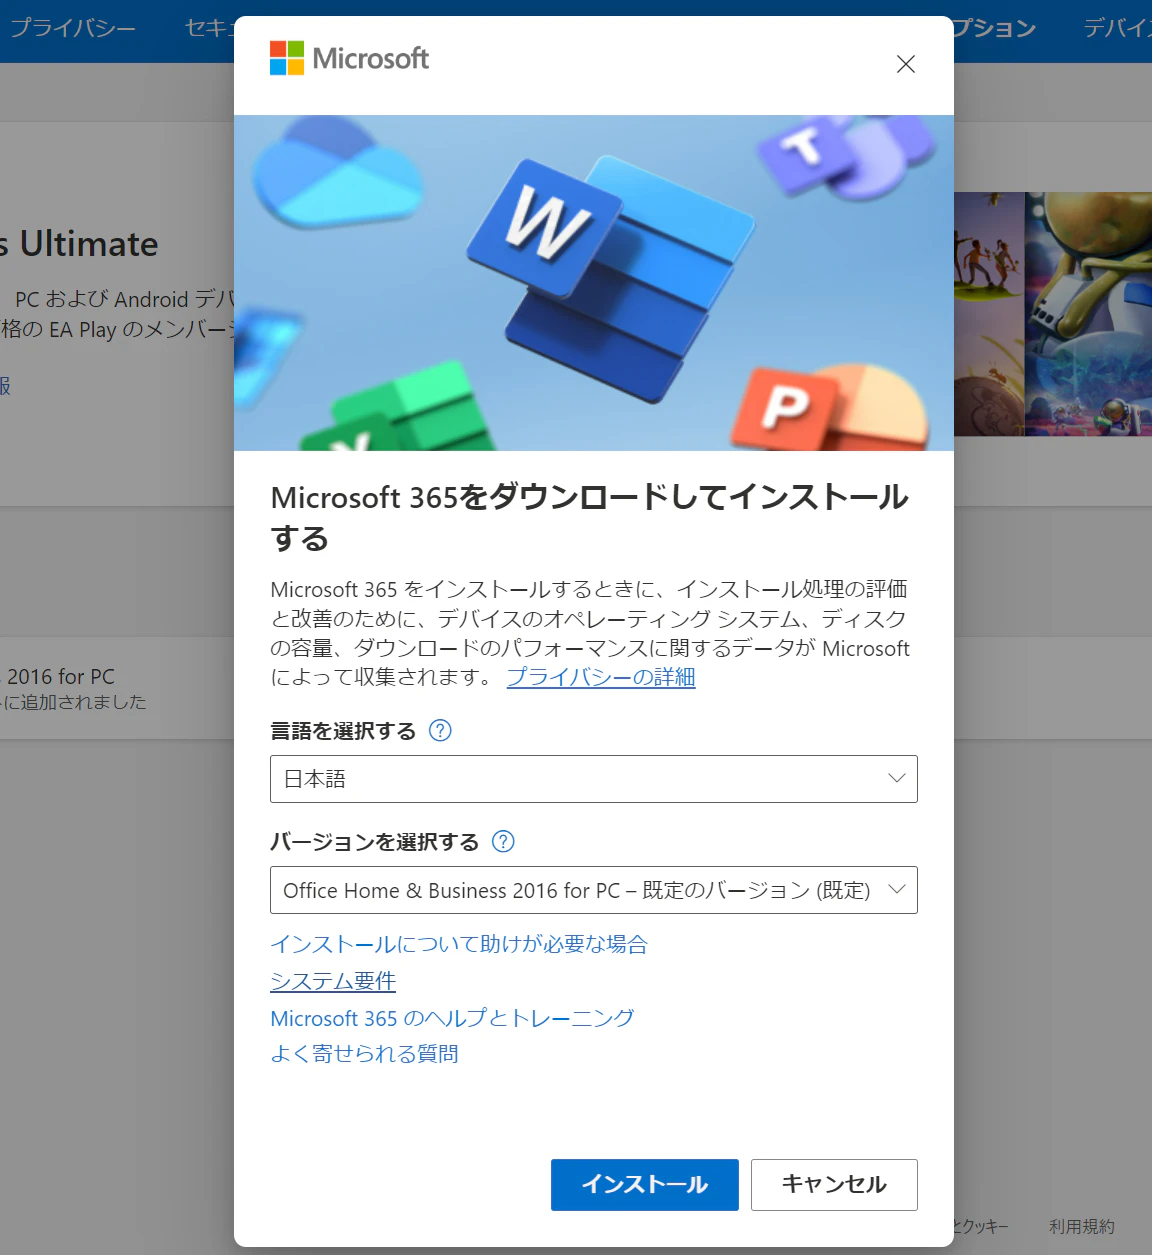Click the blue インストール button

645,1185
